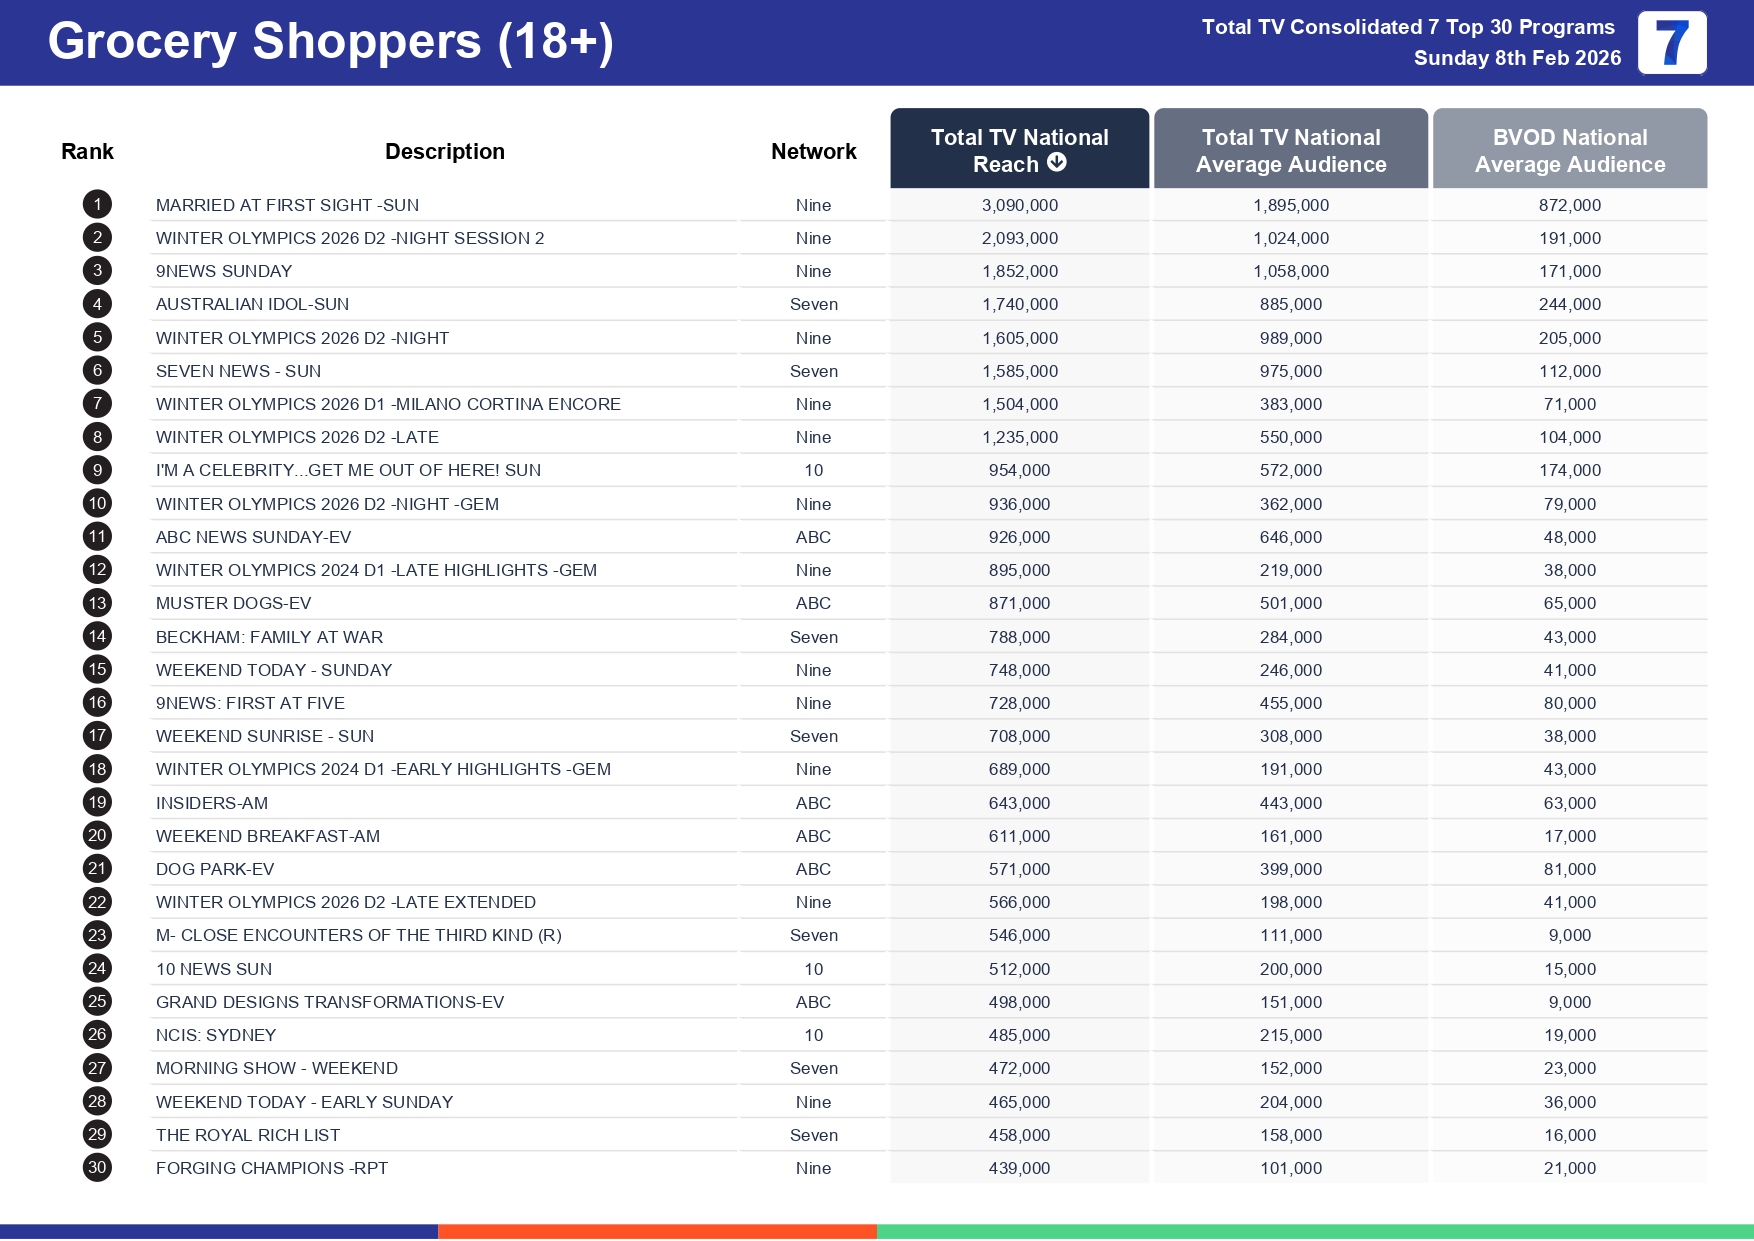Image resolution: width=1754 pixels, height=1241 pixels.
Task: Click the Description column header
Action: (x=444, y=151)
